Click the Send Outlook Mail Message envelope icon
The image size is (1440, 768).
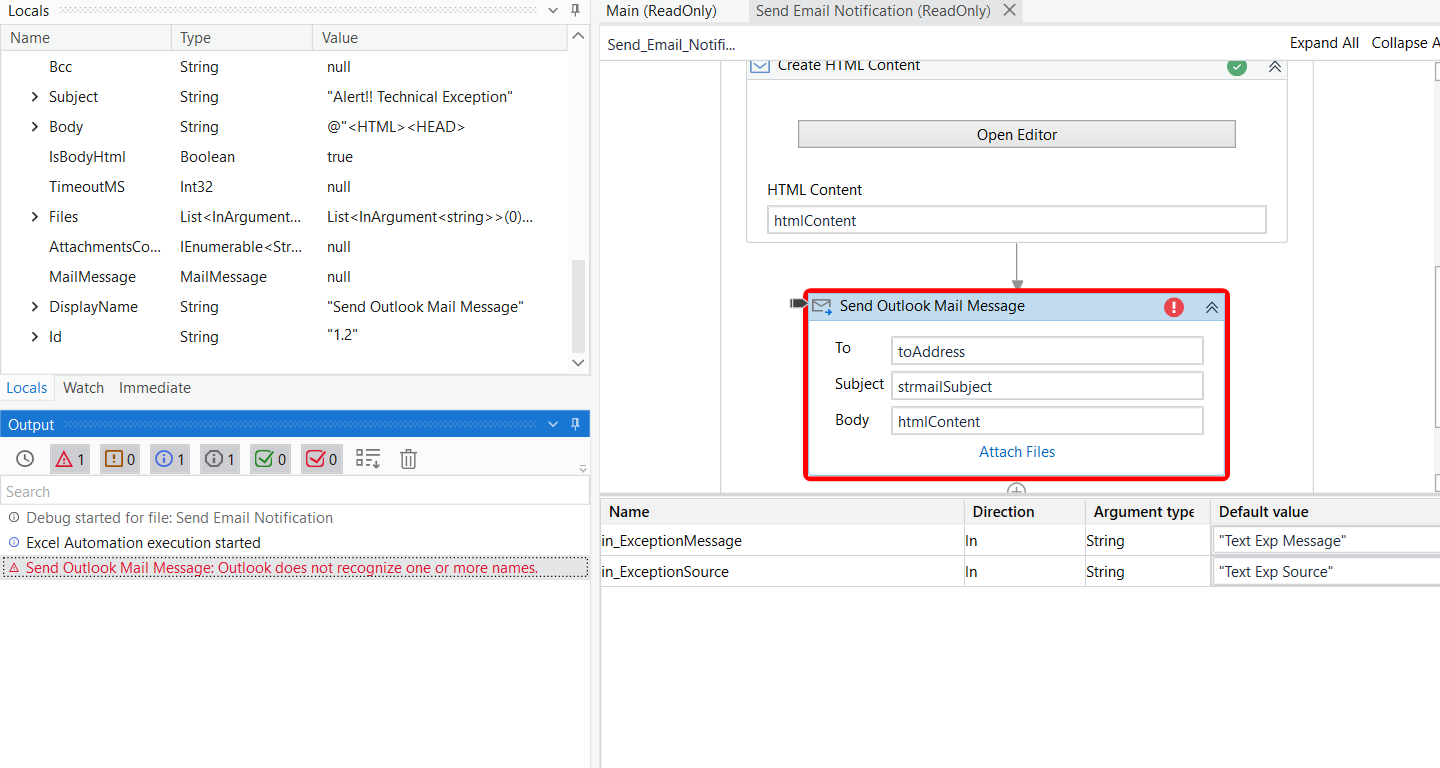822,306
